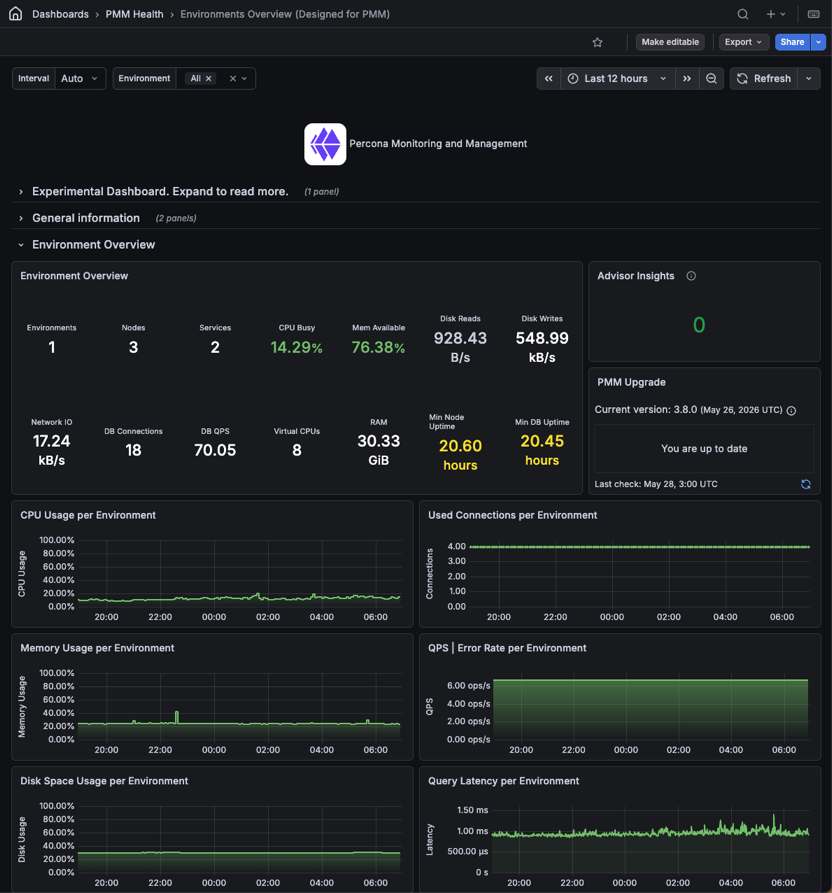This screenshot has width=832, height=893.
Task: Collapse the Environment Overview row
Action: (x=93, y=245)
